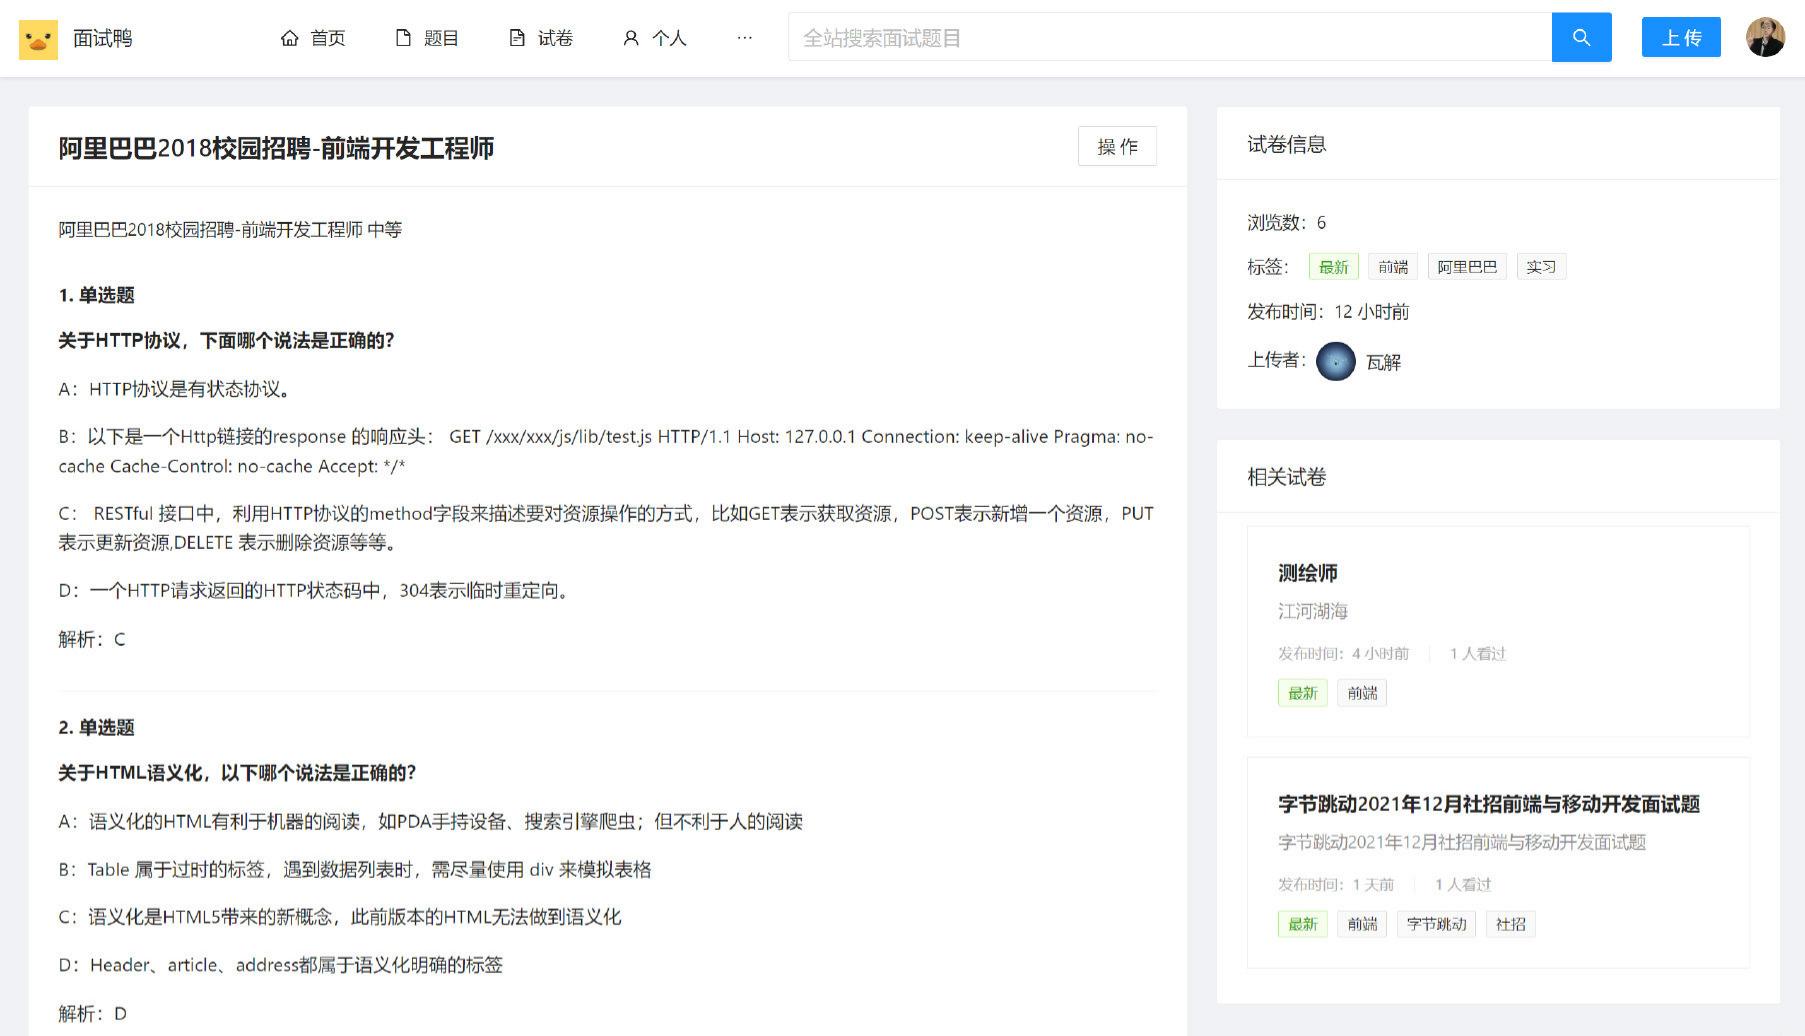Select the 首页 home icon
Screen dimensions: 1805x1036
(290, 37)
